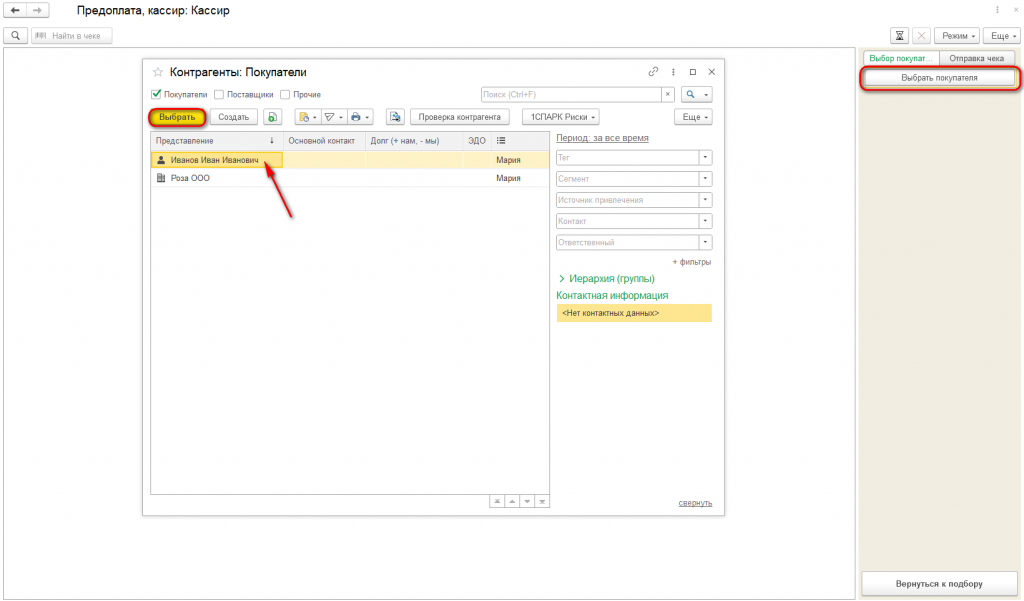The width and height of the screenshot is (1024, 601).
Task: Jump to the last row of list
Action: click(x=542, y=502)
